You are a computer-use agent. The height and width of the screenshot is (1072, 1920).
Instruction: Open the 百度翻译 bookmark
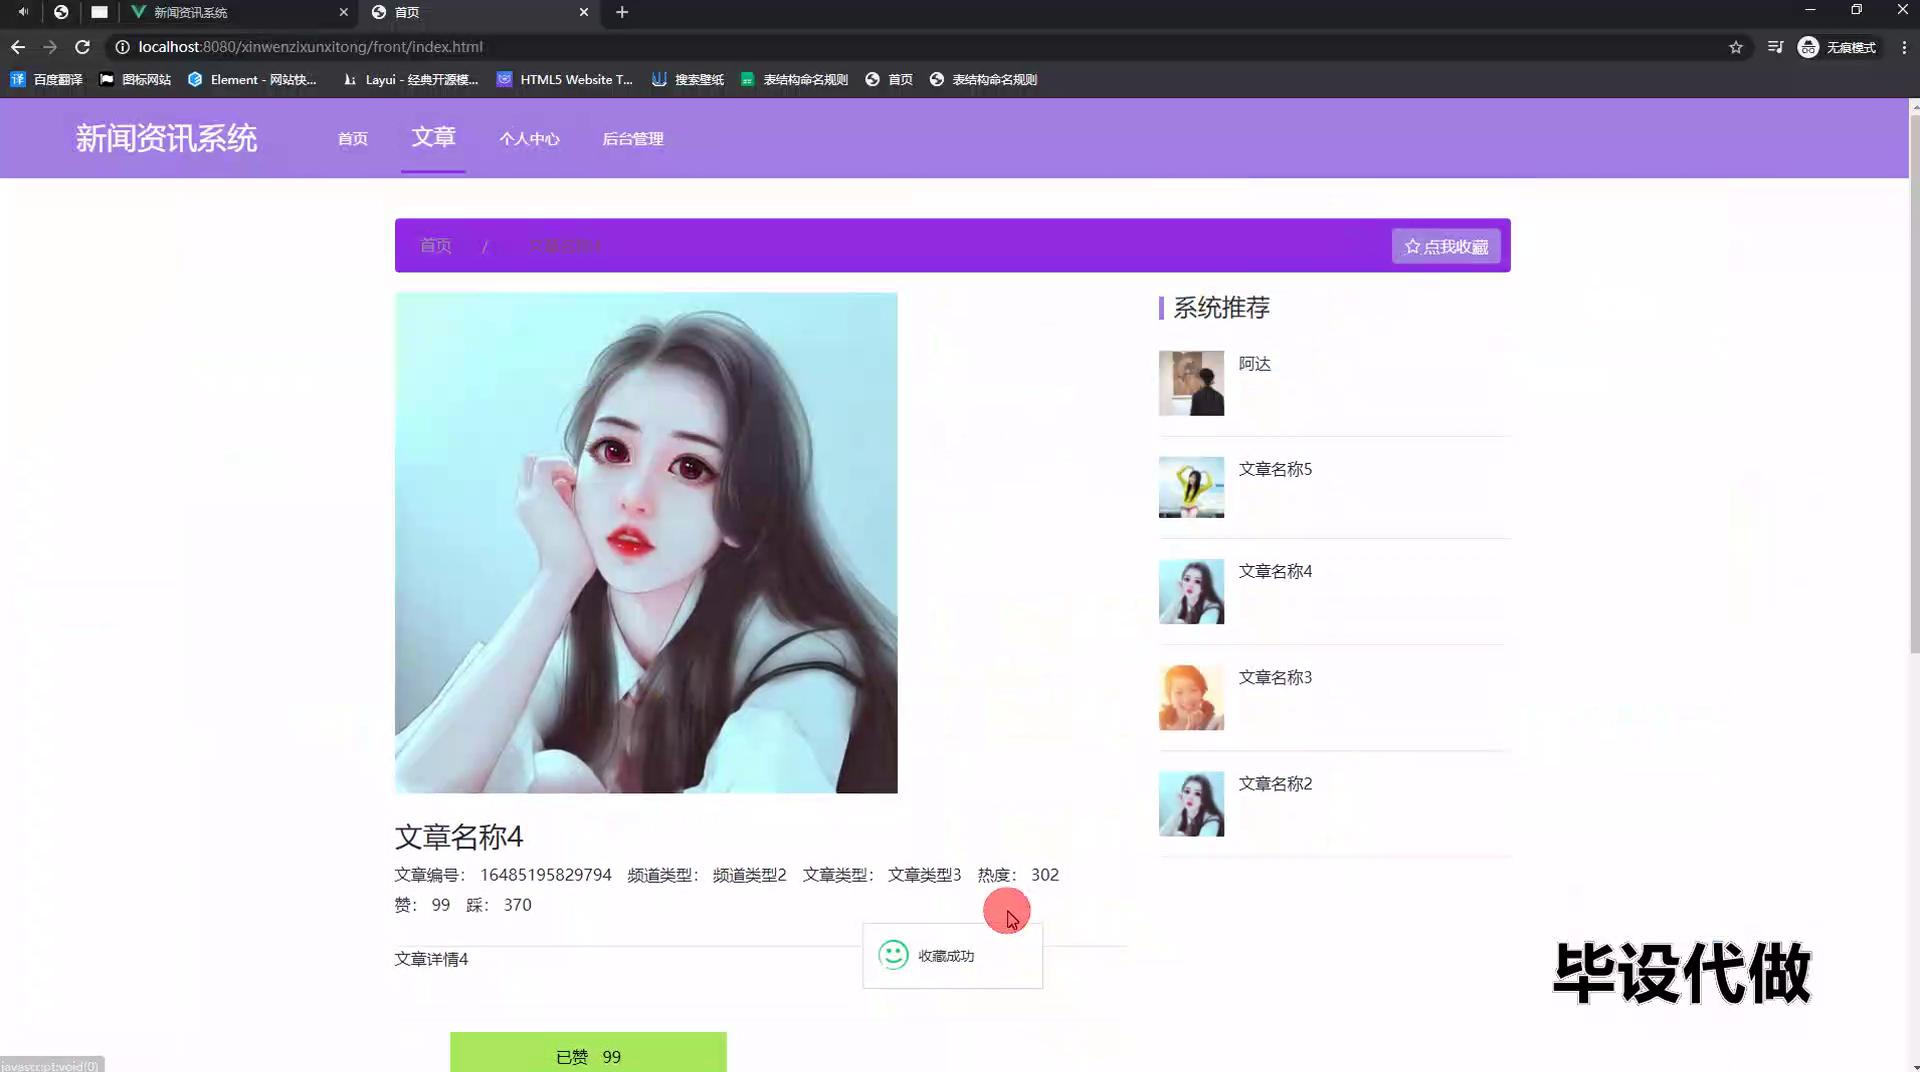point(47,79)
